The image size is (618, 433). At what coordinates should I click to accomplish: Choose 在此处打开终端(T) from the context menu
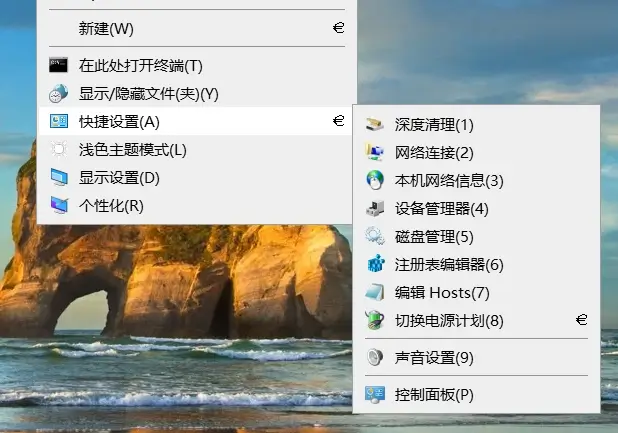point(197,65)
